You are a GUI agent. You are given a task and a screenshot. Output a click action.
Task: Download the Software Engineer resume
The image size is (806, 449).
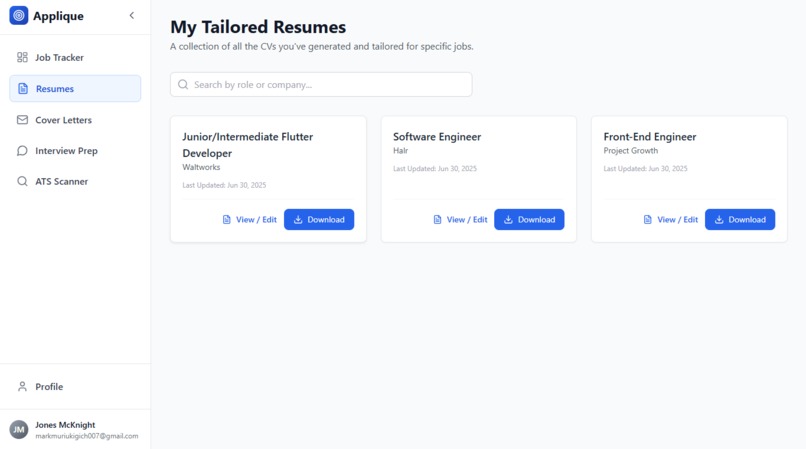coord(529,220)
